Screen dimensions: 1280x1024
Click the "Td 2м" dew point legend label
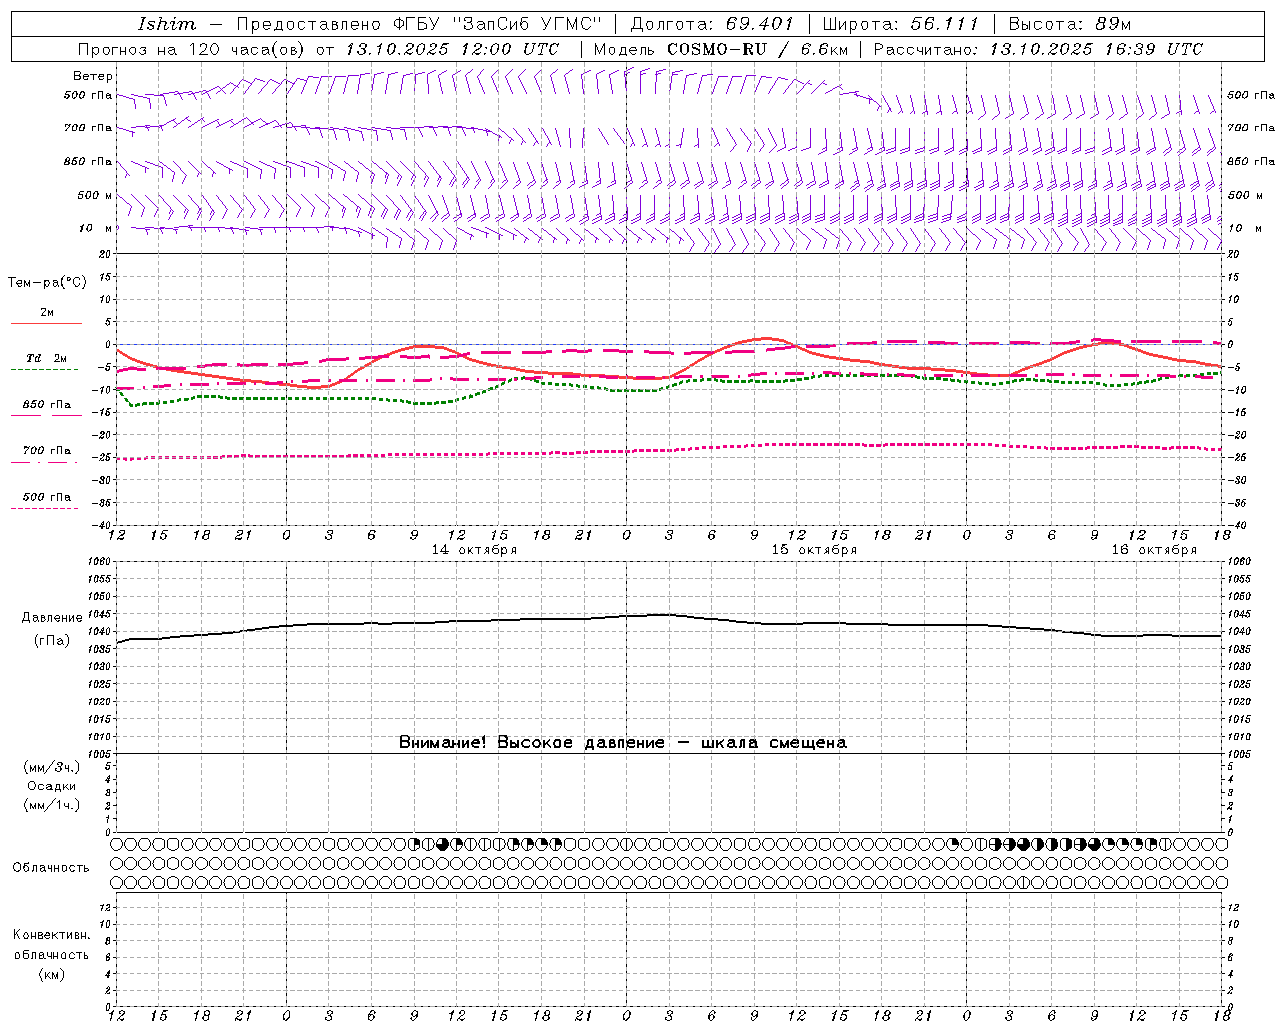(47, 358)
